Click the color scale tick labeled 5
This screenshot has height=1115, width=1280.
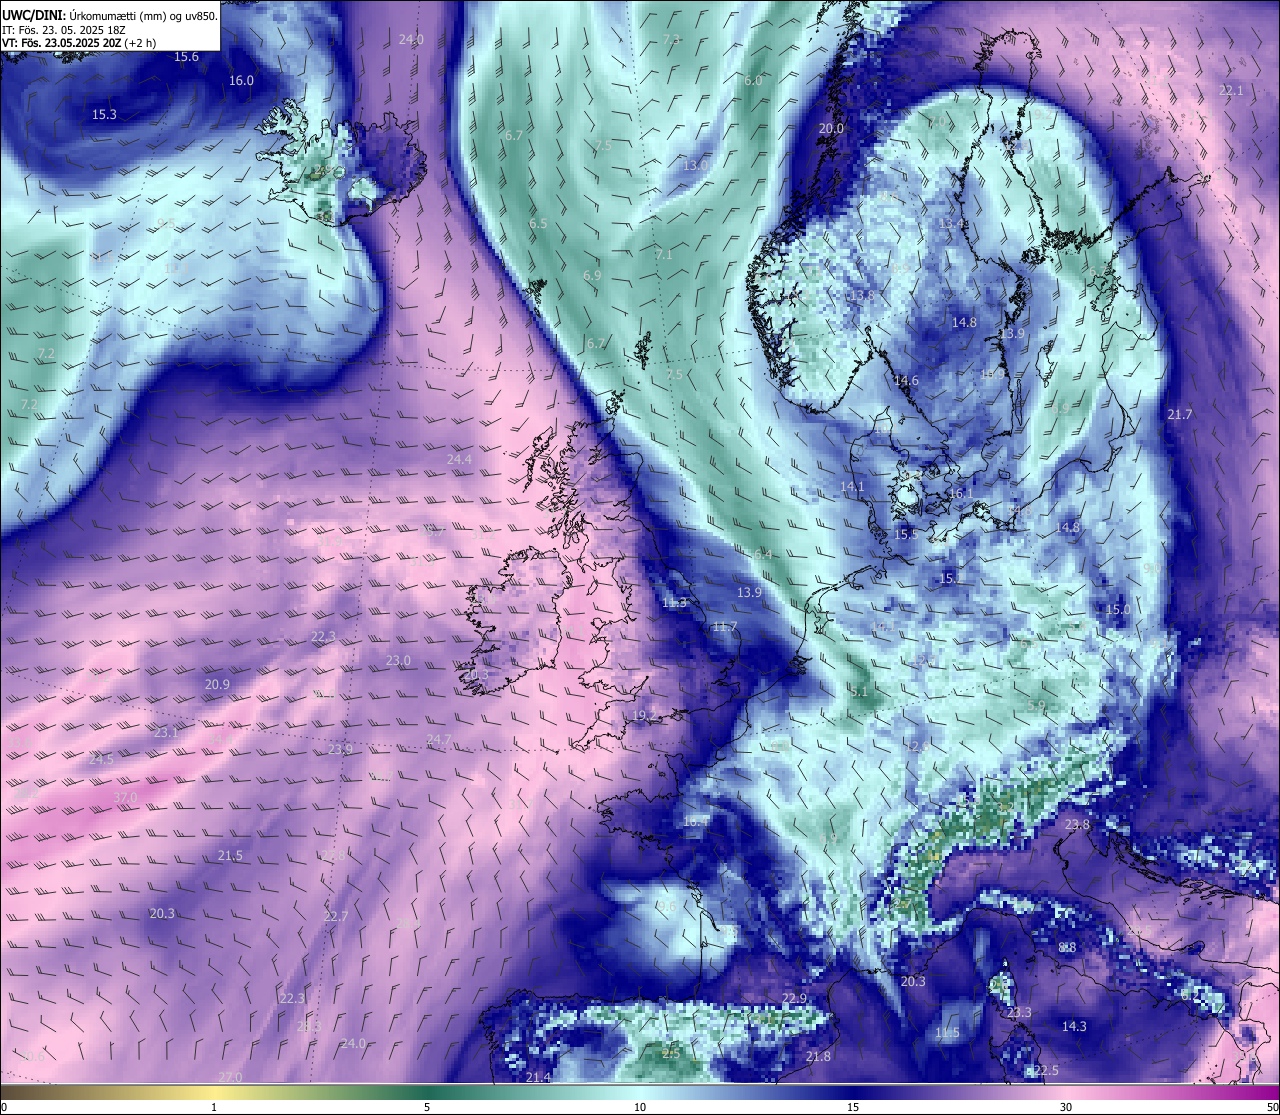(x=427, y=1107)
